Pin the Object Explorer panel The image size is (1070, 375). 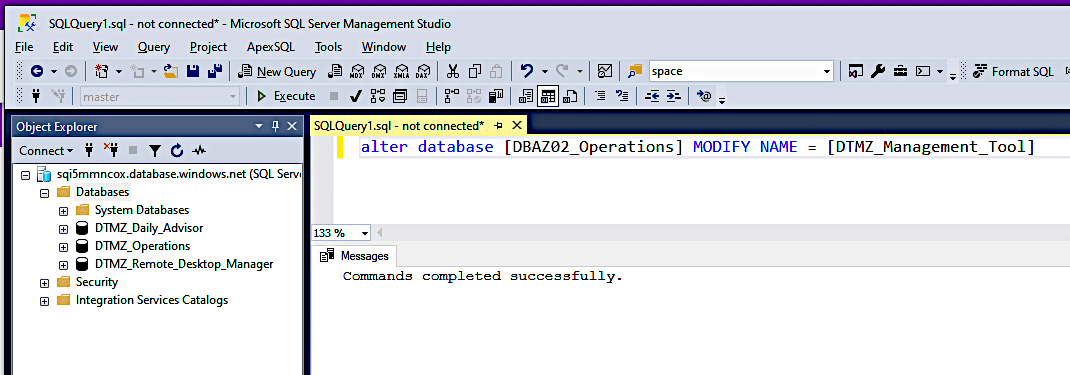pyautogui.click(x=276, y=126)
